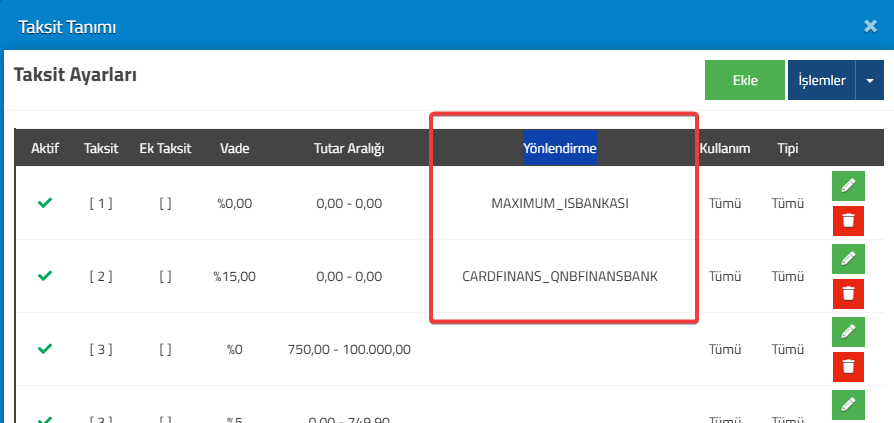Edit the 0,00 - 749,90 installment row
The image size is (894, 423).
848,405
